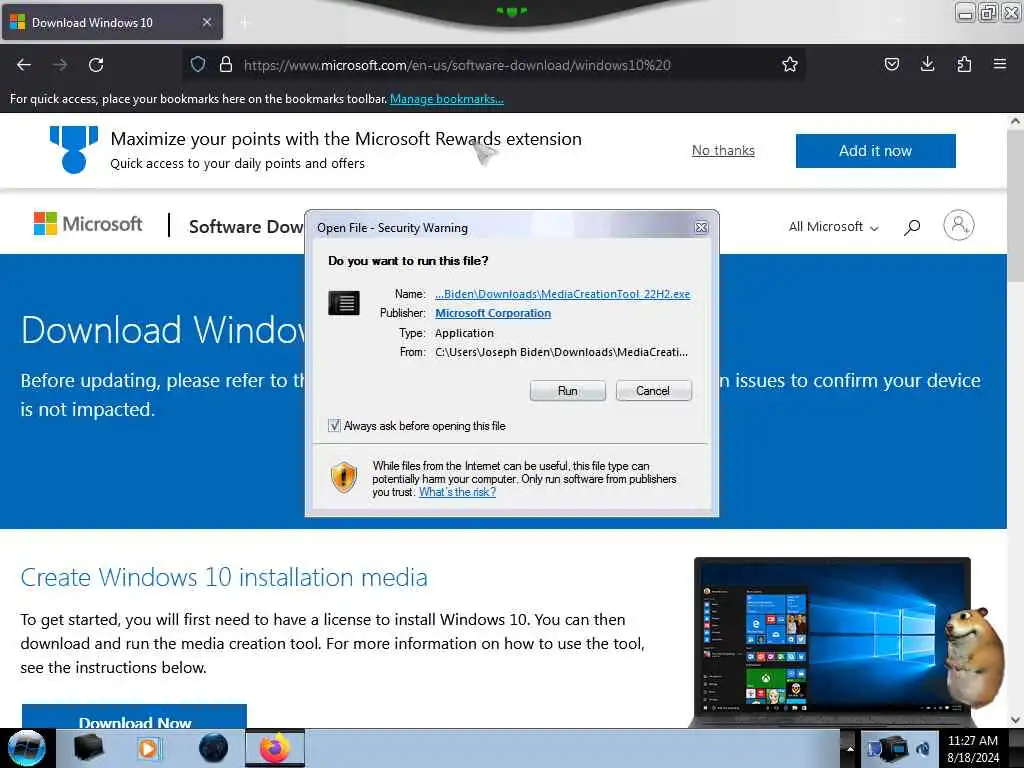Click the Firefox back arrow
This screenshot has height=768, width=1024.
[24, 65]
